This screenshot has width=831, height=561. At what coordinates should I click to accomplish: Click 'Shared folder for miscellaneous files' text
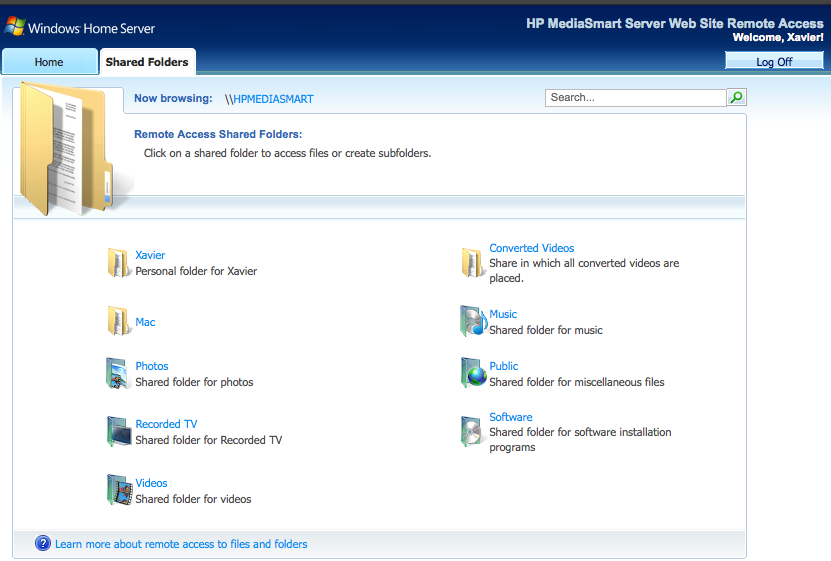click(x=577, y=382)
